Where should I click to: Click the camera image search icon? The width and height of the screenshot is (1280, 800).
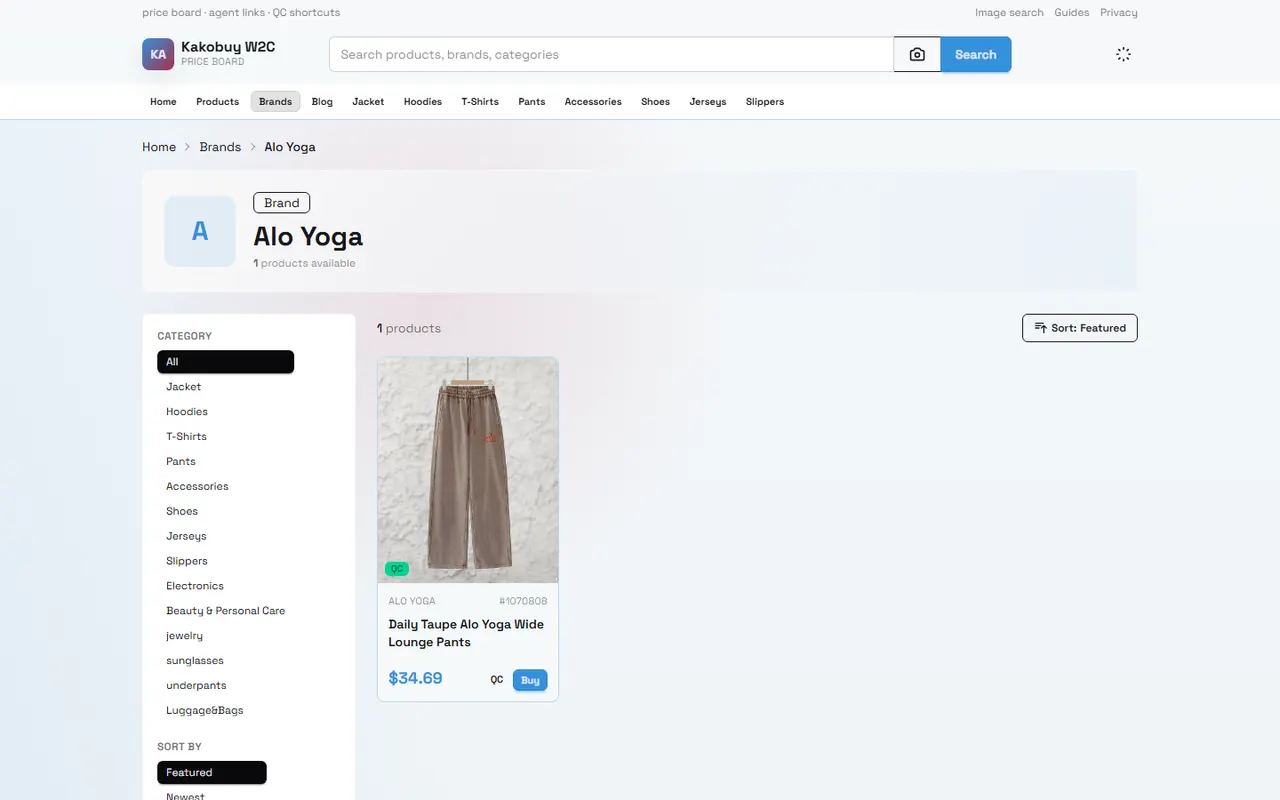(x=917, y=54)
